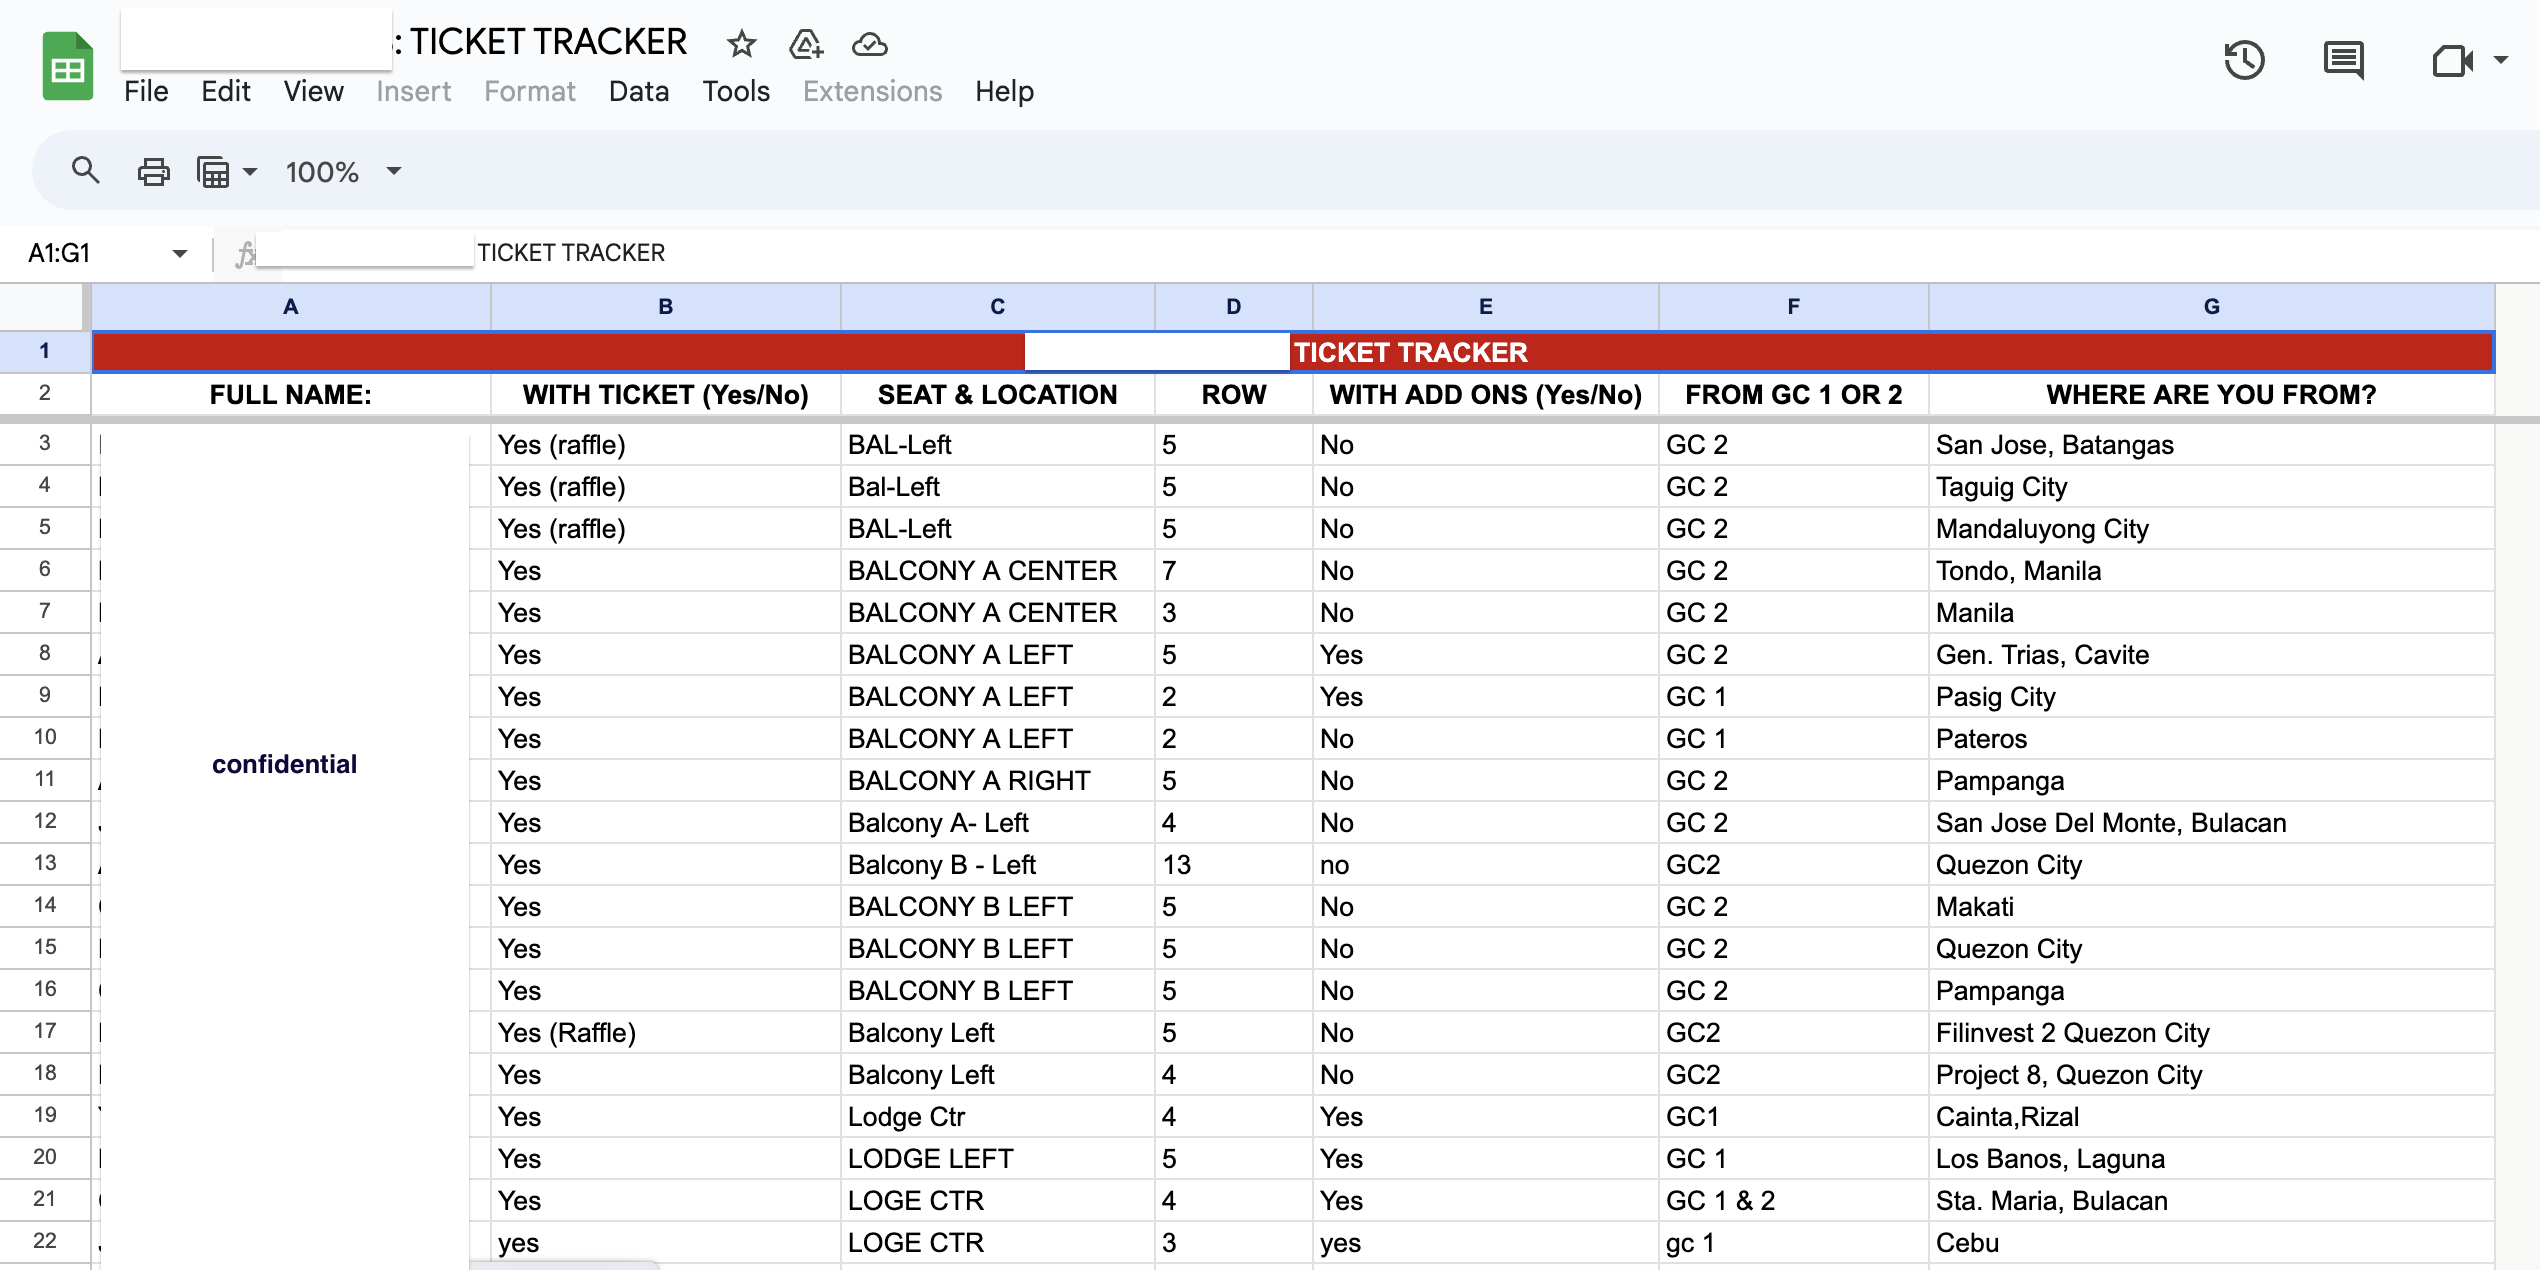The image size is (2540, 1270).
Task: Select column A header
Action: [291, 307]
